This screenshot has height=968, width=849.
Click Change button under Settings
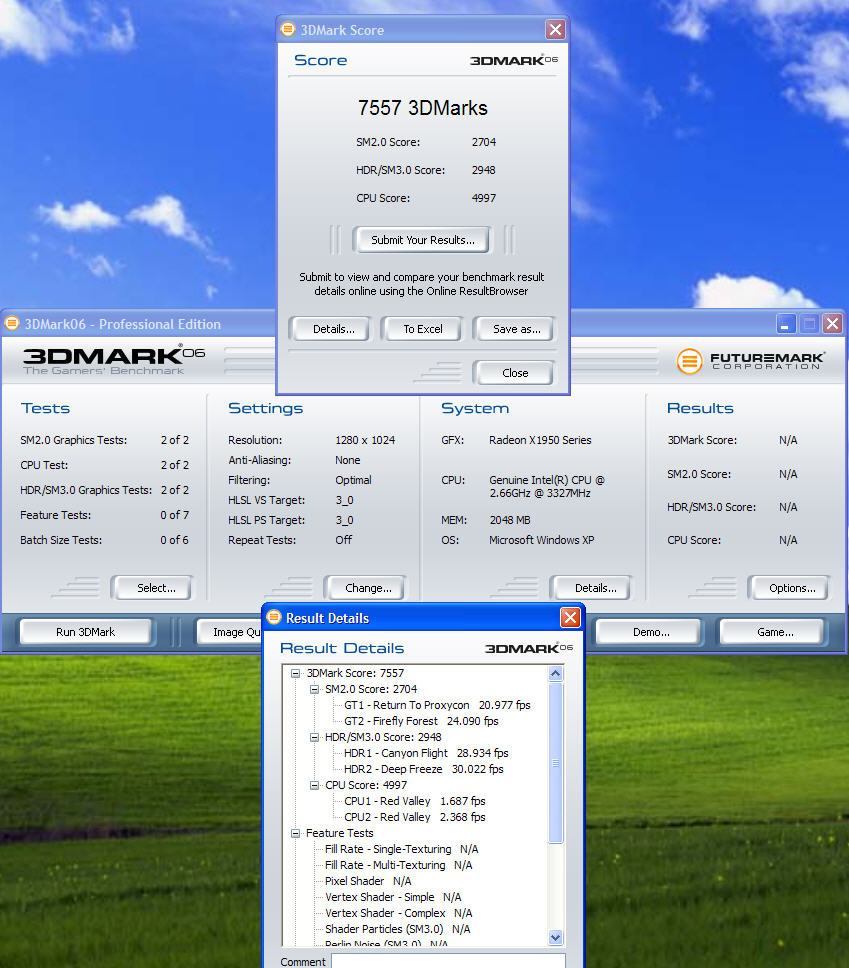pos(365,588)
